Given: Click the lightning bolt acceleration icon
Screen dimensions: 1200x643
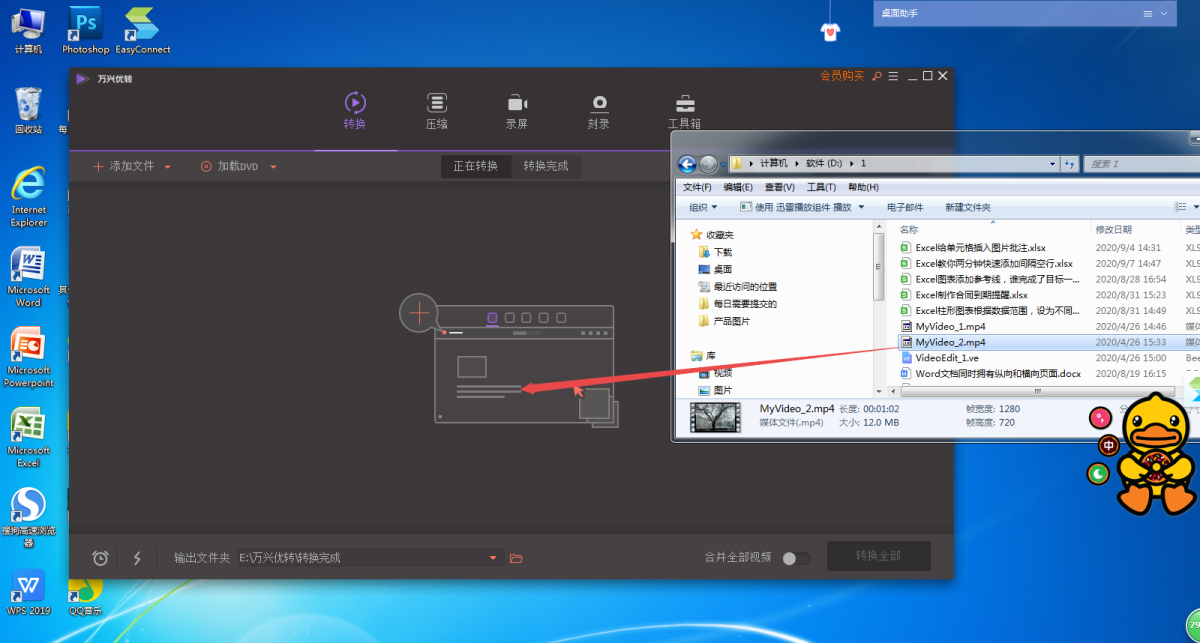Looking at the screenshot, I should (137, 558).
